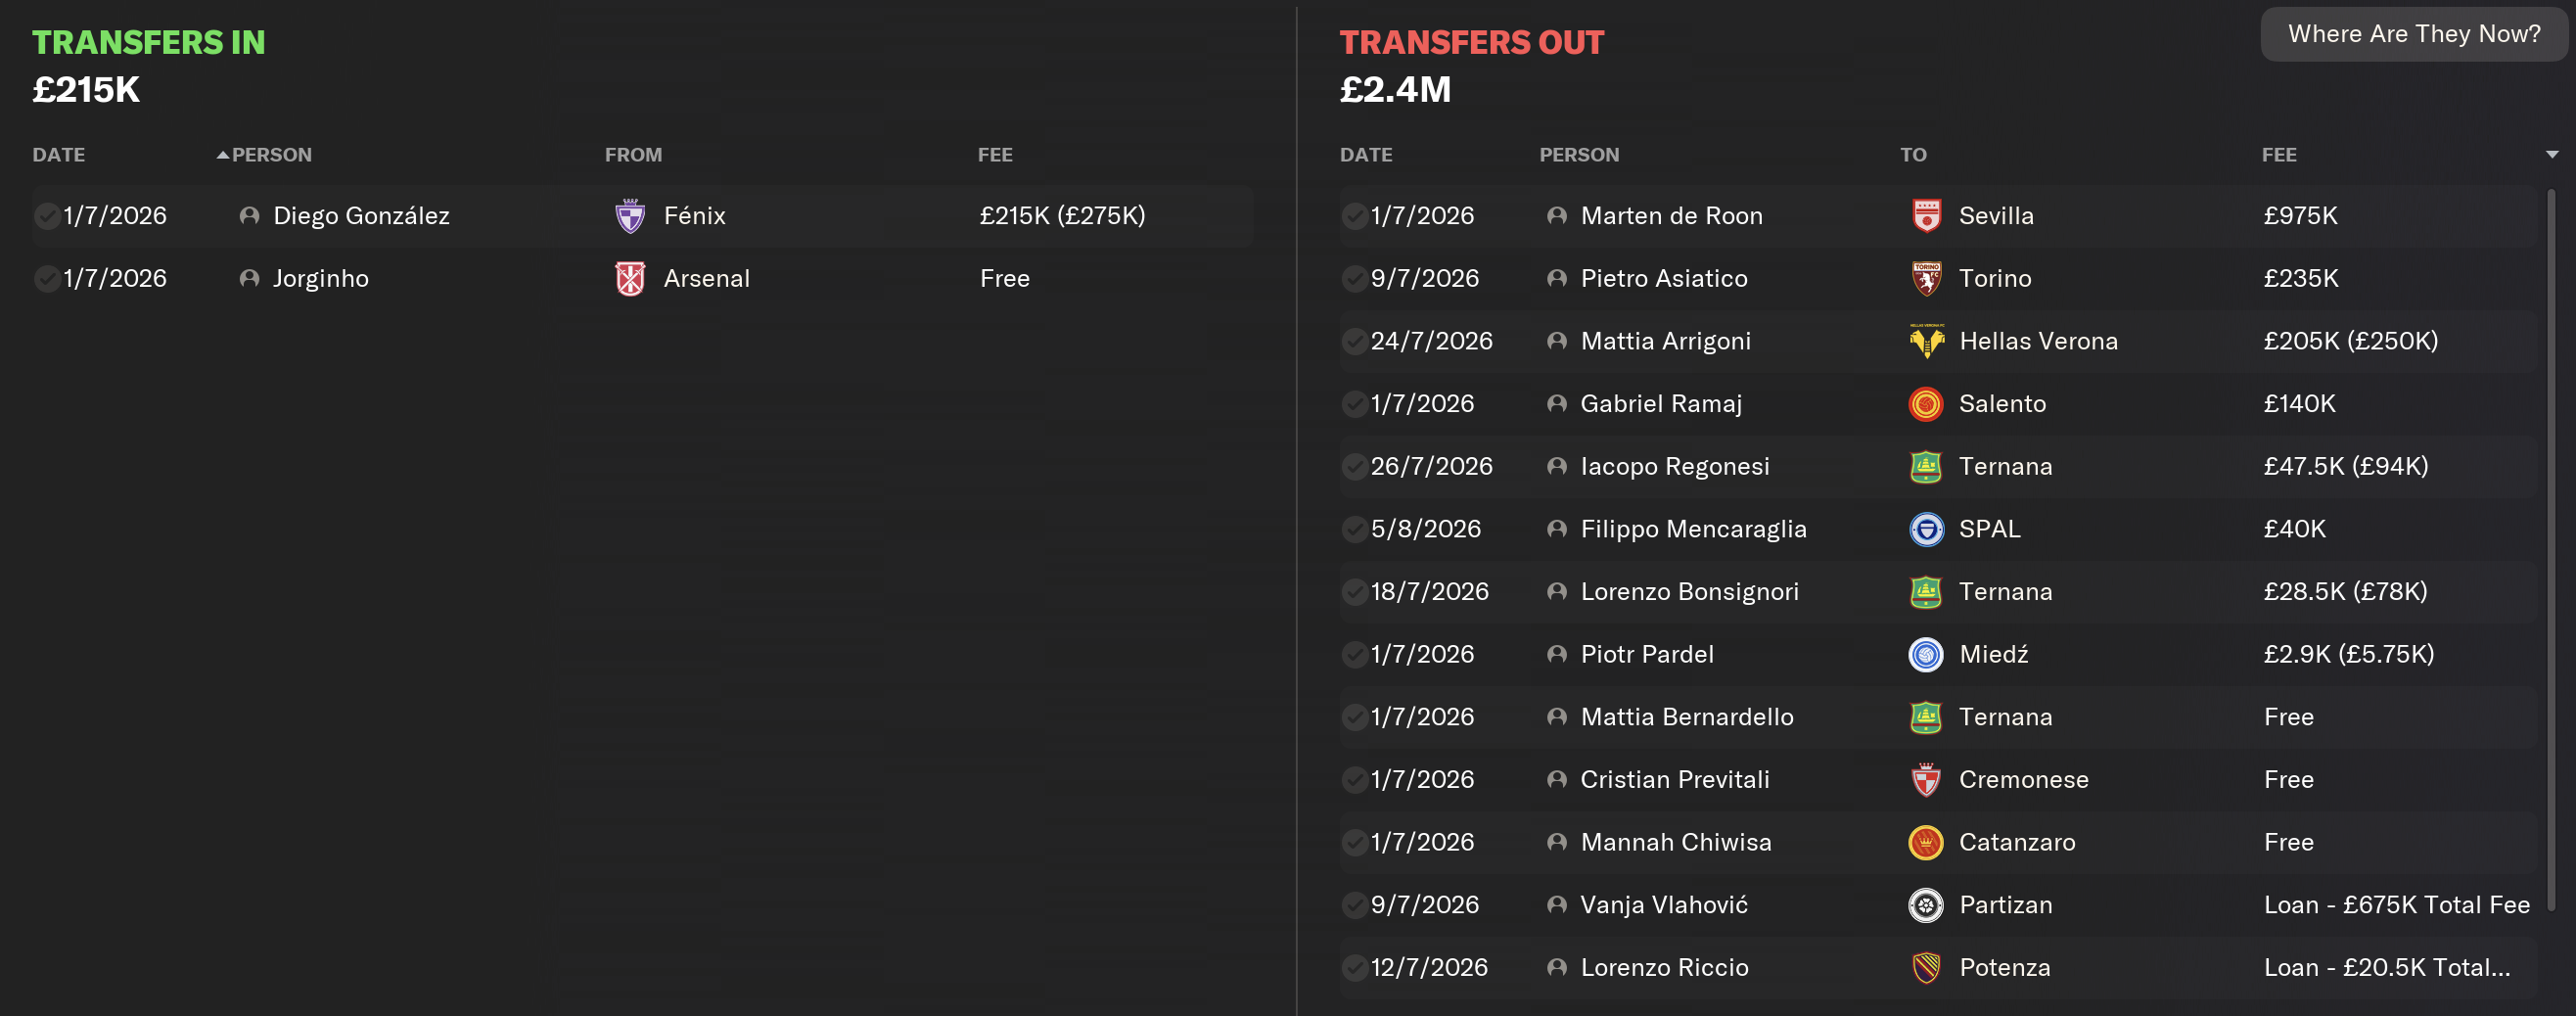Toggle the checkmark for Diego González row
Screen dimensions: 2576x1016
tap(46, 216)
